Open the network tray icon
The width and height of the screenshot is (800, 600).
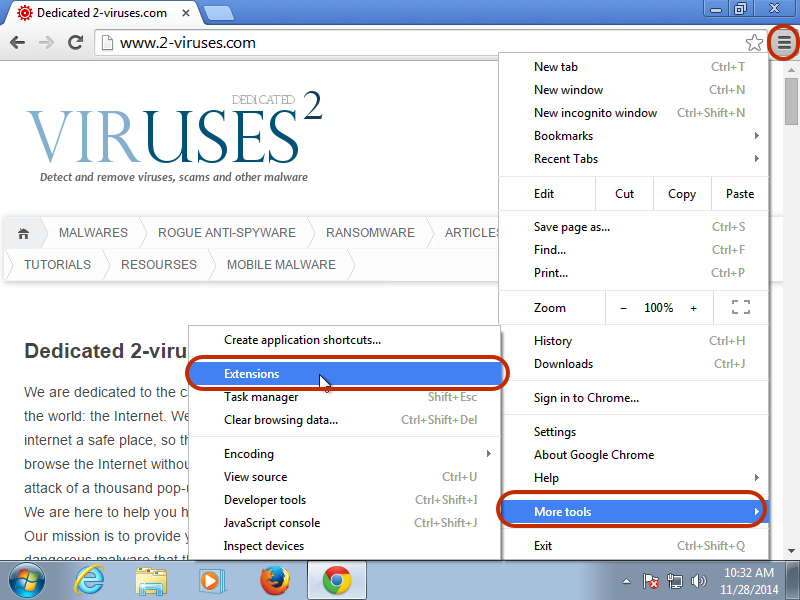674,581
